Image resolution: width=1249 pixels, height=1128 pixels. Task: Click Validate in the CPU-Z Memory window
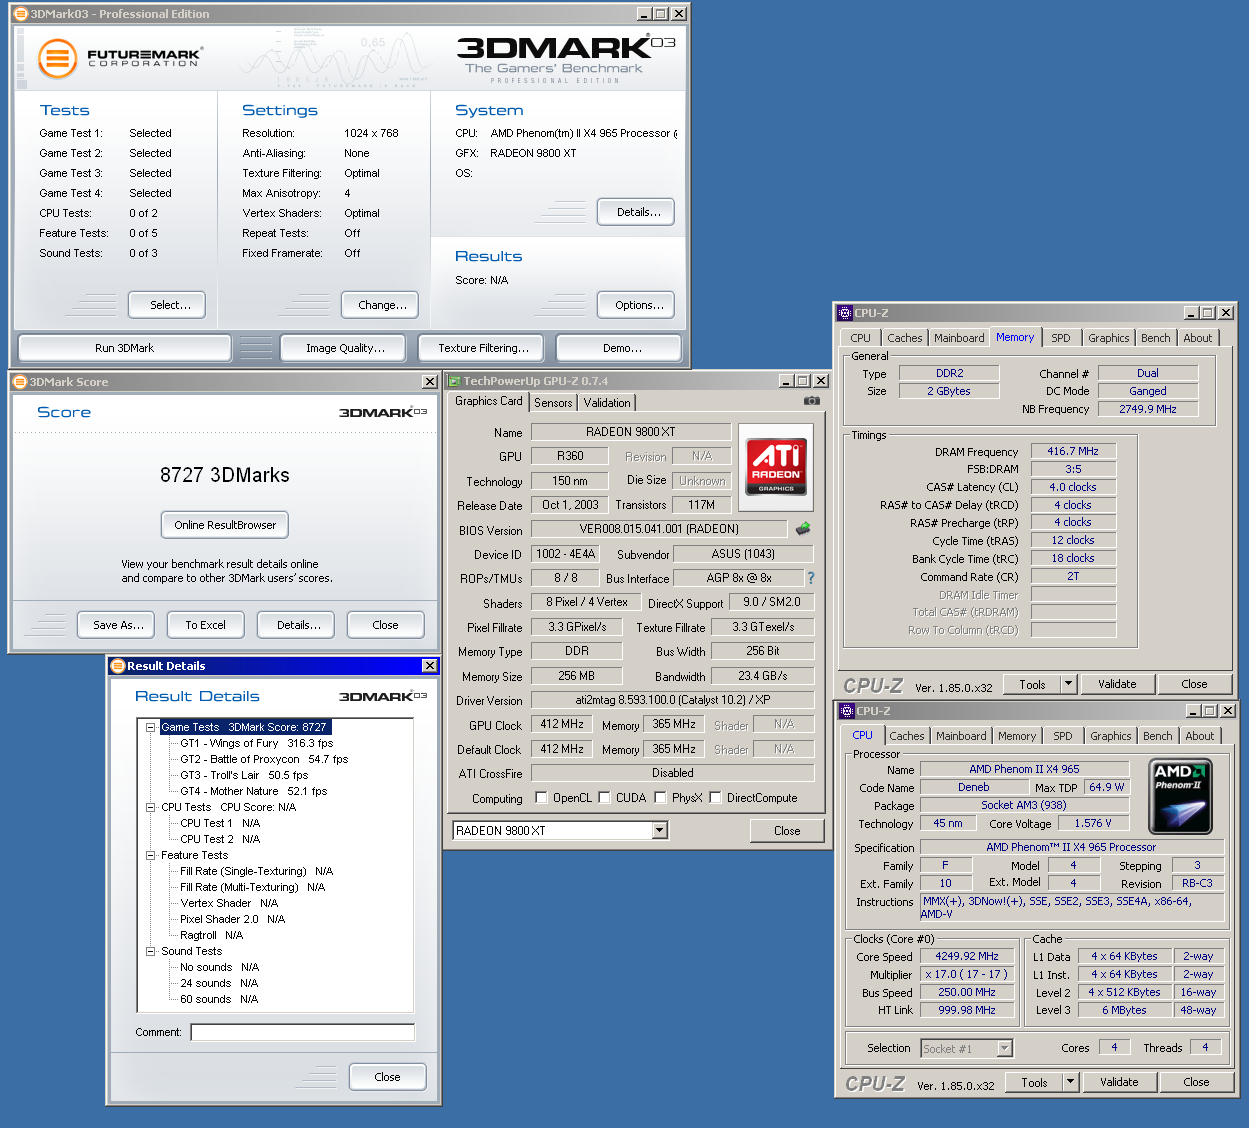1117,684
